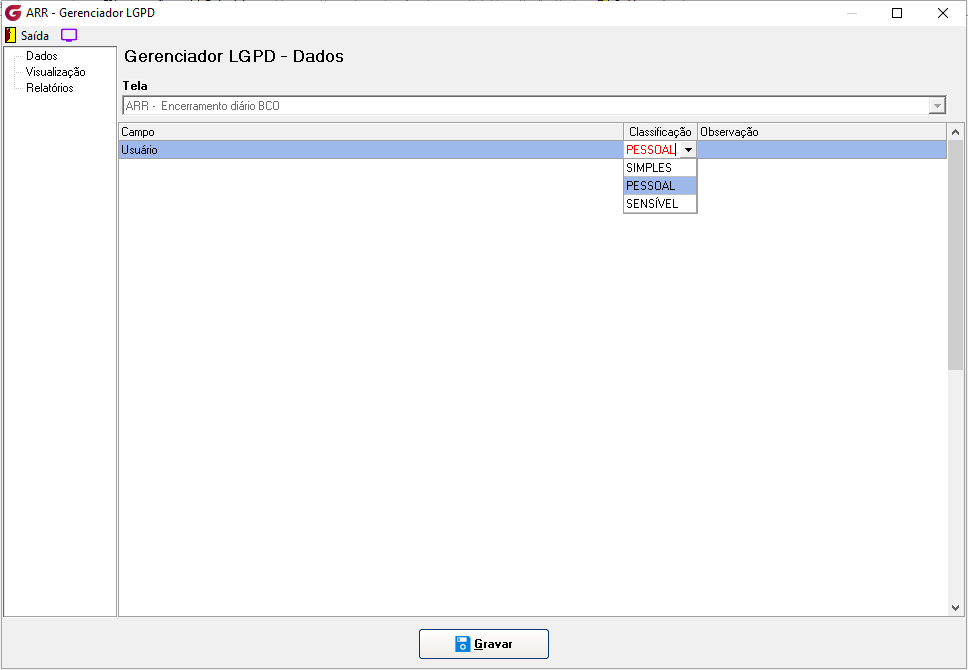This screenshot has height=670, width=968.
Task: Click the scrollbar up arrow in grid
Action: click(x=956, y=132)
